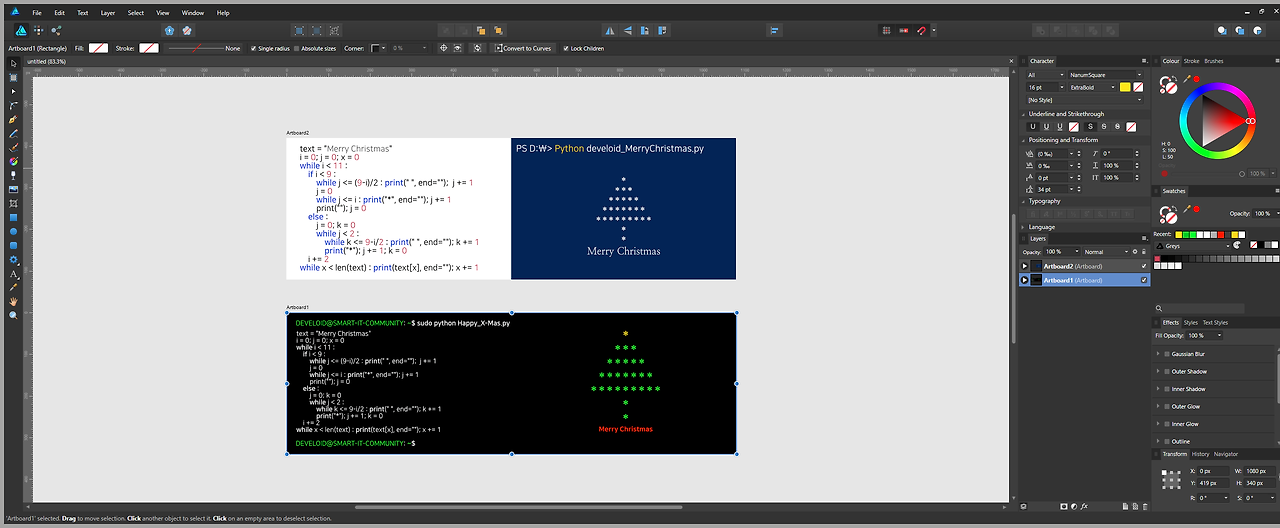This screenshot has width=1280, height=528.
Task: Open the Layer menu
Action: pyautogui.click(x=108, y=13)
